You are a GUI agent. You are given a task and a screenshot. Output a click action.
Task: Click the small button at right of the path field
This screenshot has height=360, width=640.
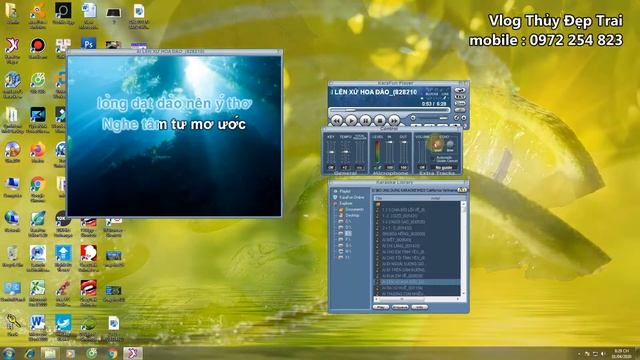pyautogui.click(x=462, y=190)
